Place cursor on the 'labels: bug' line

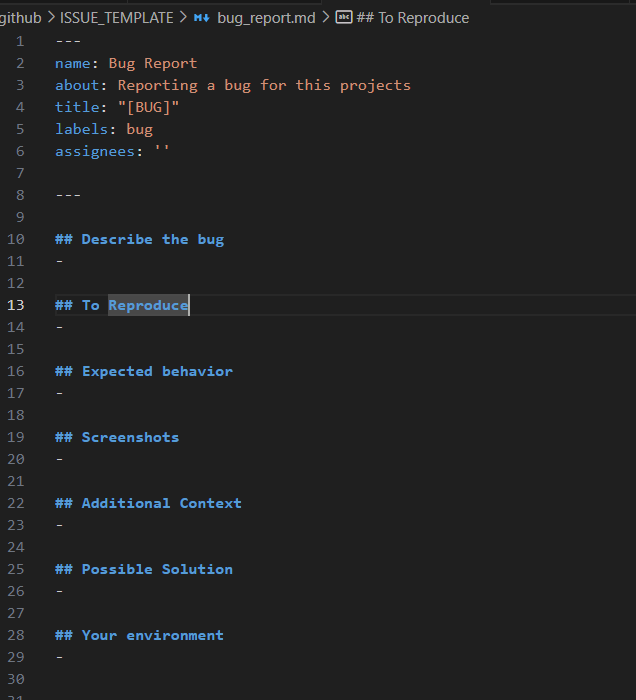pyautogui.click(x=104, y=129)
